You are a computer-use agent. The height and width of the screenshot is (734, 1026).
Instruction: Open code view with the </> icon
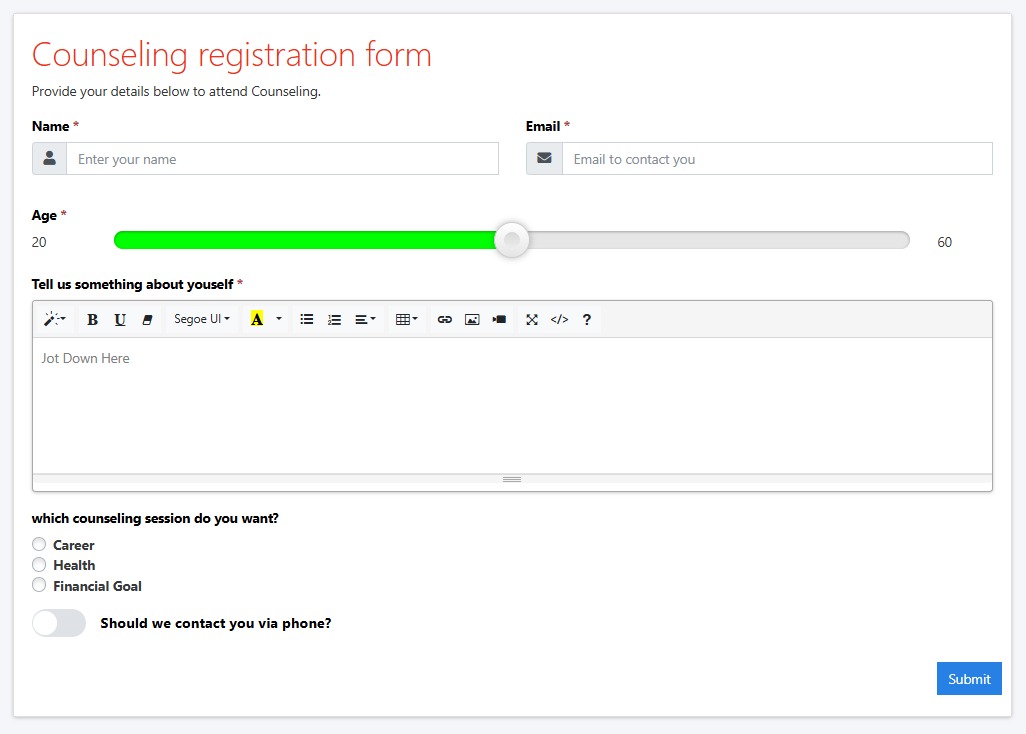559,320
